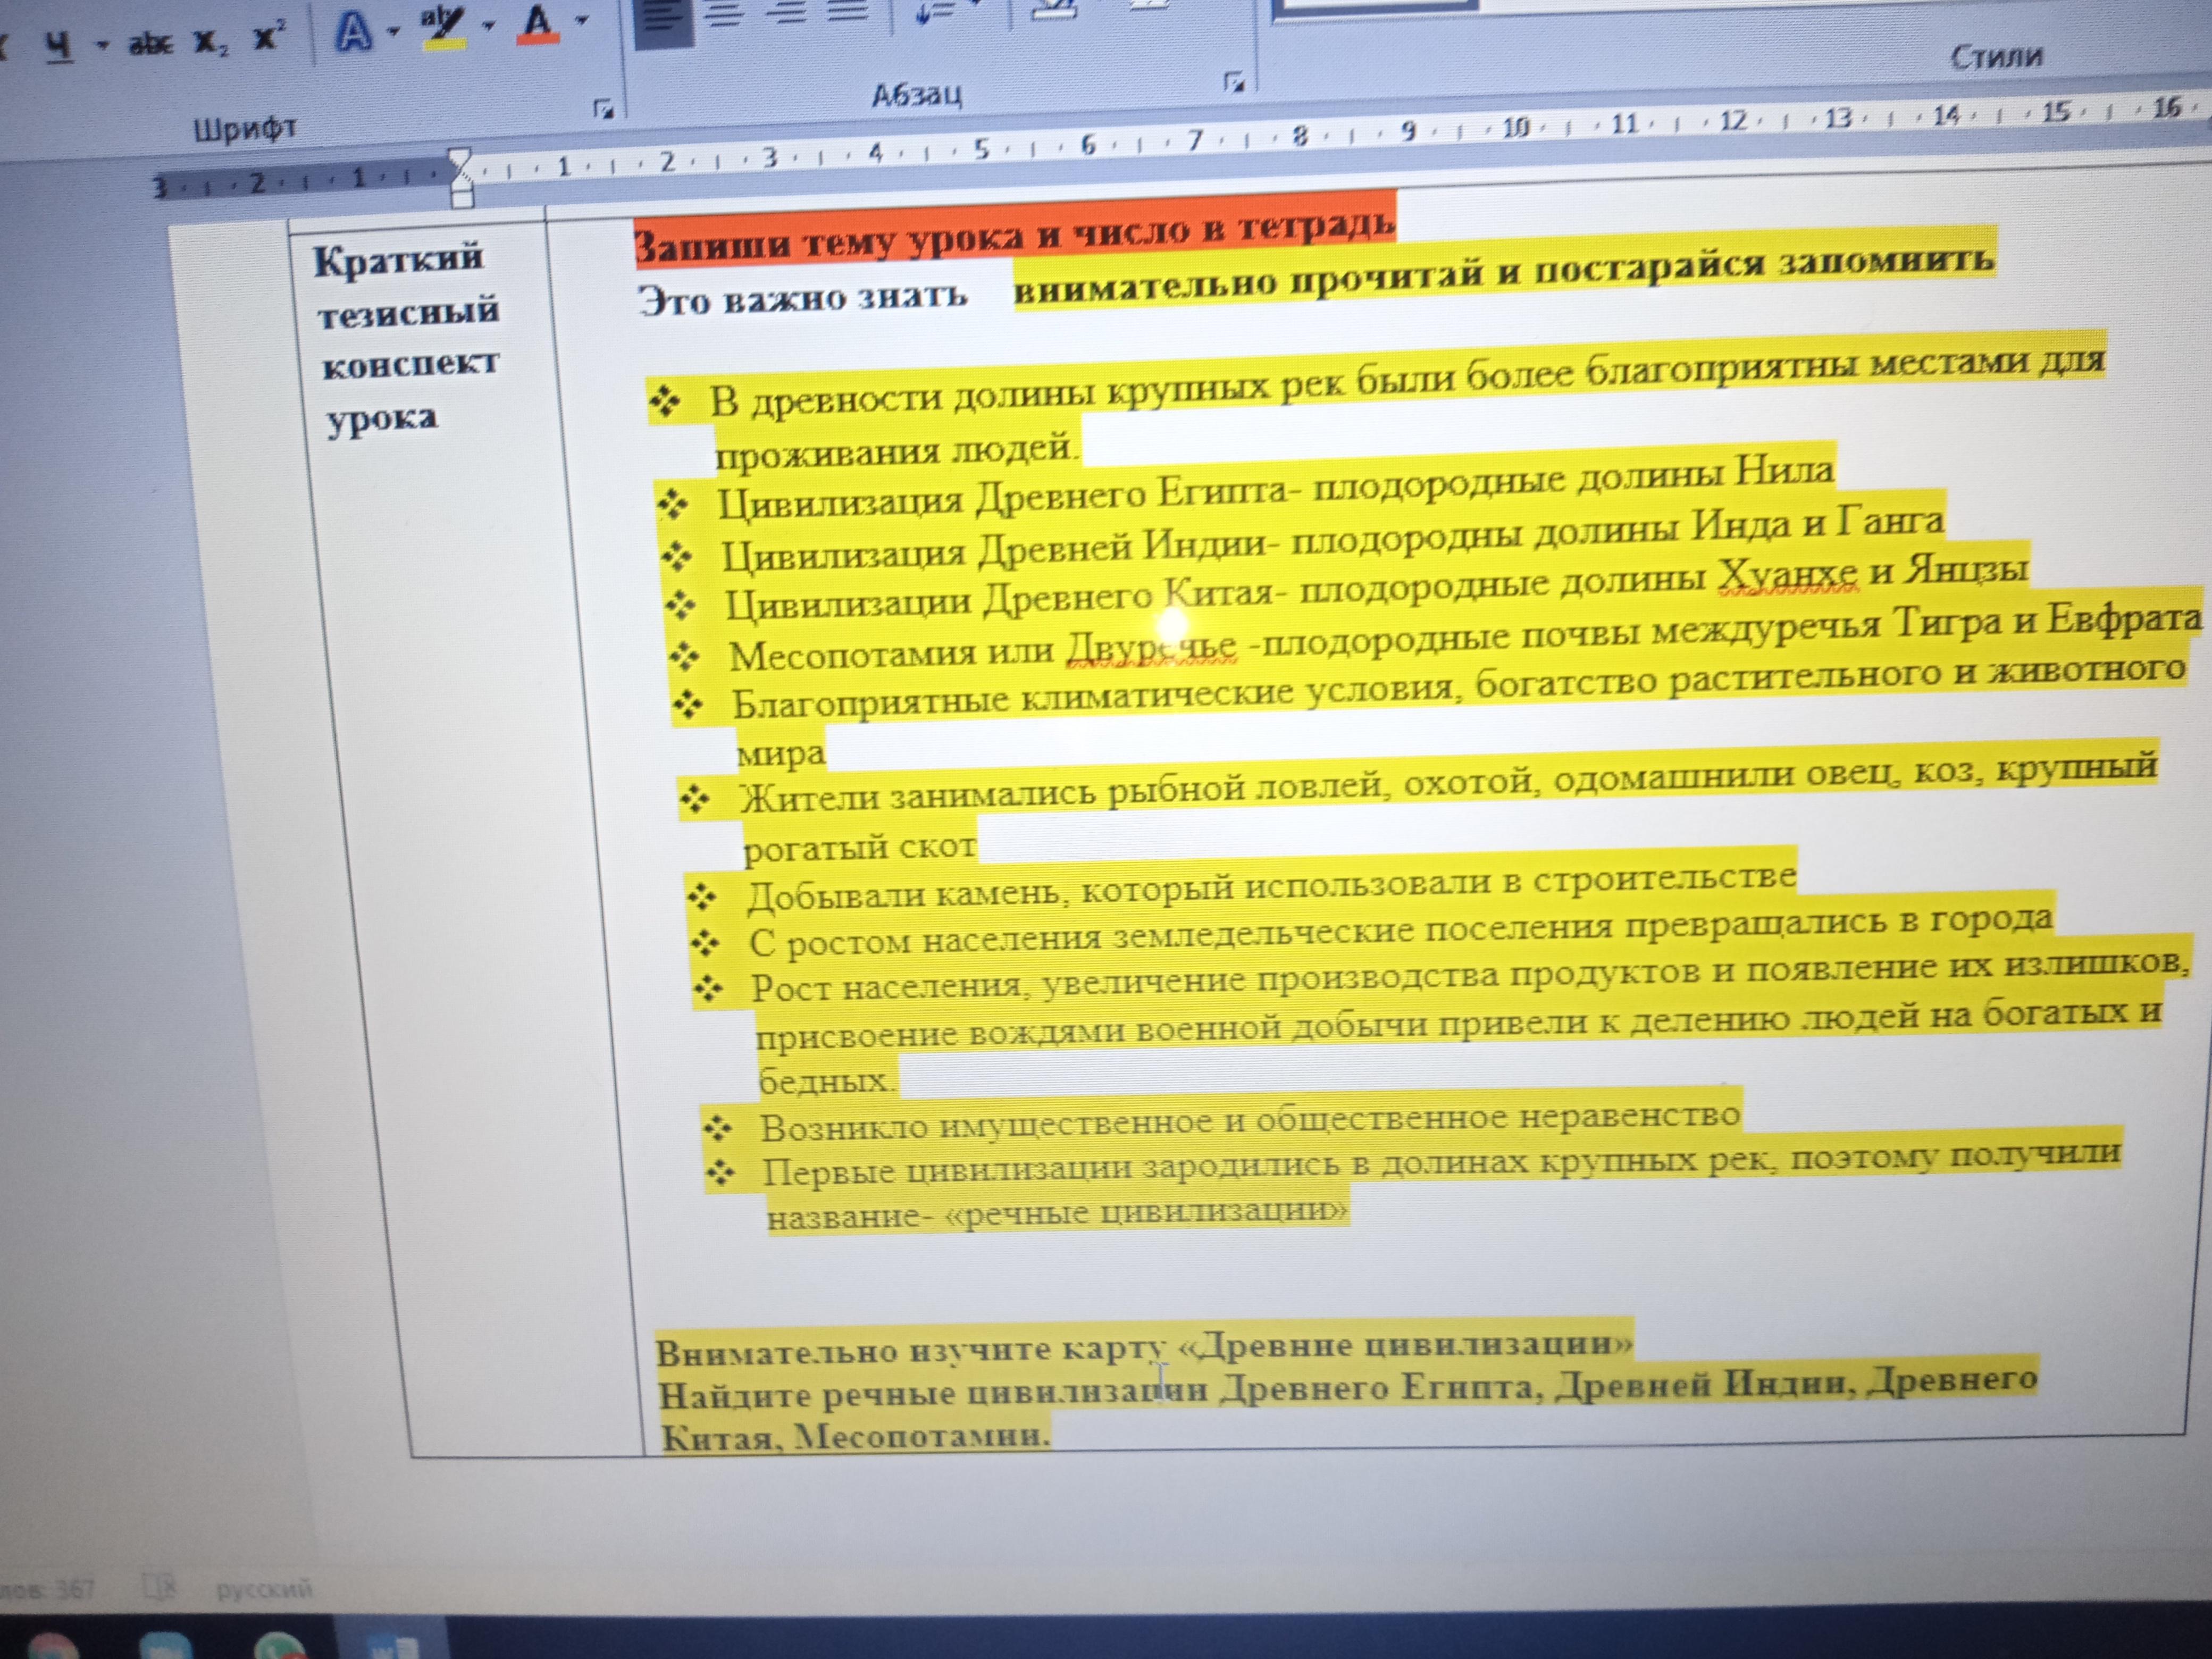Open the font color dropdown arrow
This screenshot has width=2212, height=1659.
point(583,19)
